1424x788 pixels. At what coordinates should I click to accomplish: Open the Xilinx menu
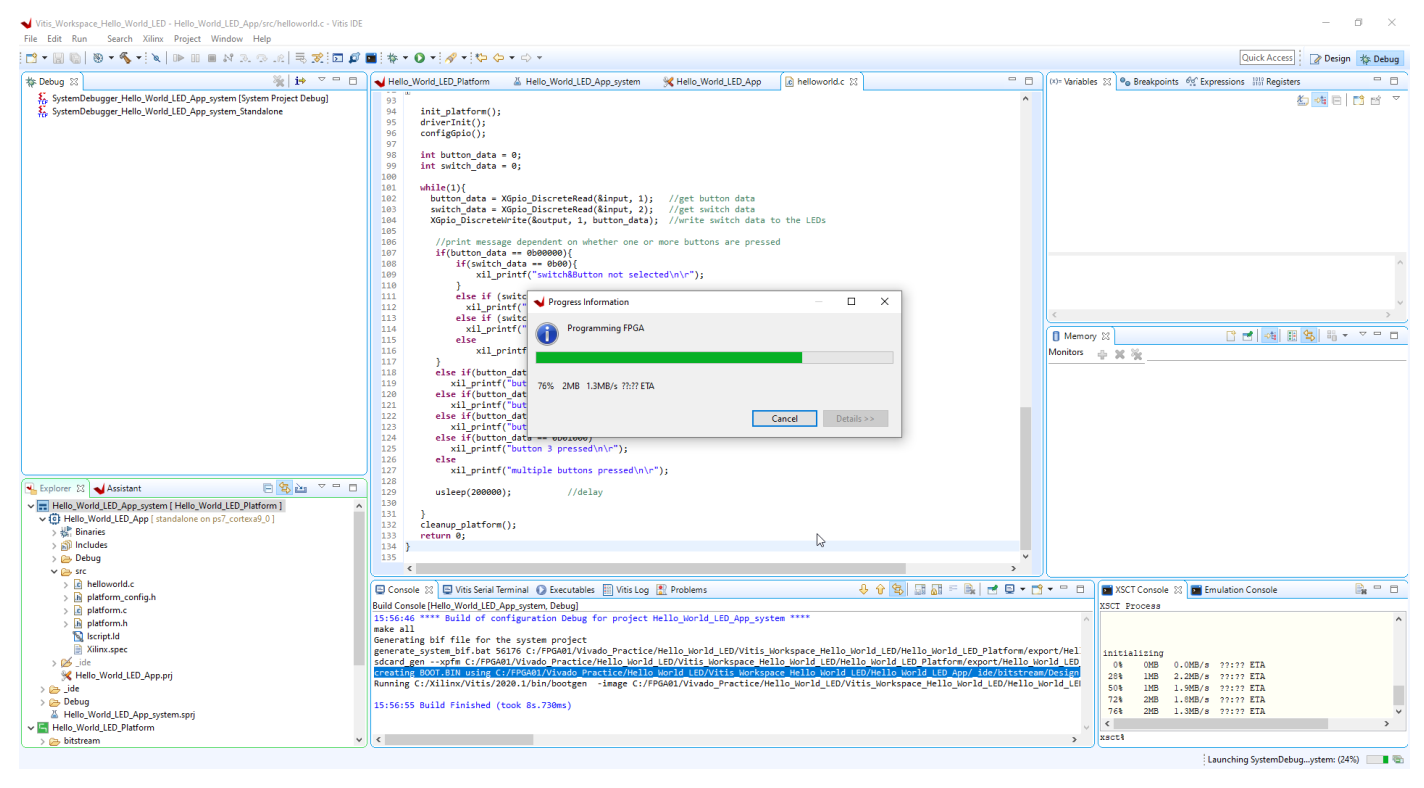(153, 39)
